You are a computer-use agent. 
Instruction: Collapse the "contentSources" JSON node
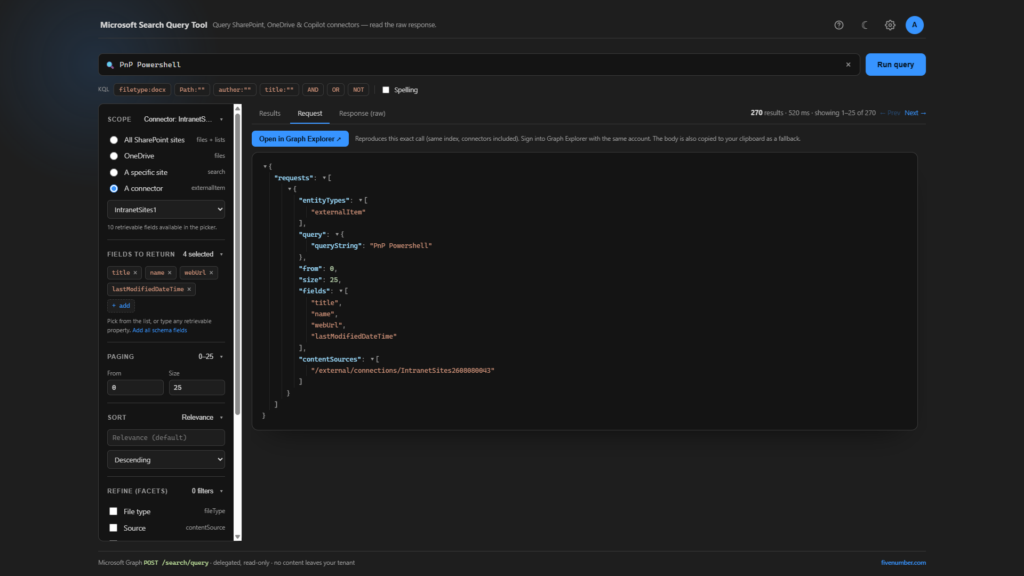point(372,359)
